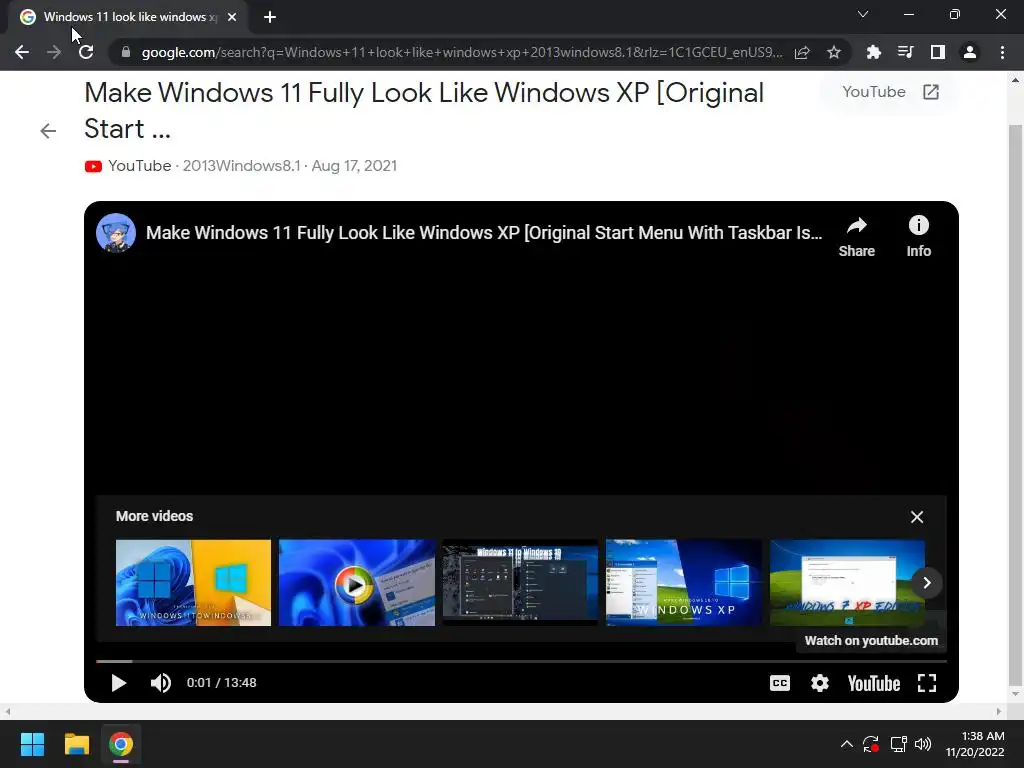Open the Chrome extensions puzzle icon

[873, 52]
